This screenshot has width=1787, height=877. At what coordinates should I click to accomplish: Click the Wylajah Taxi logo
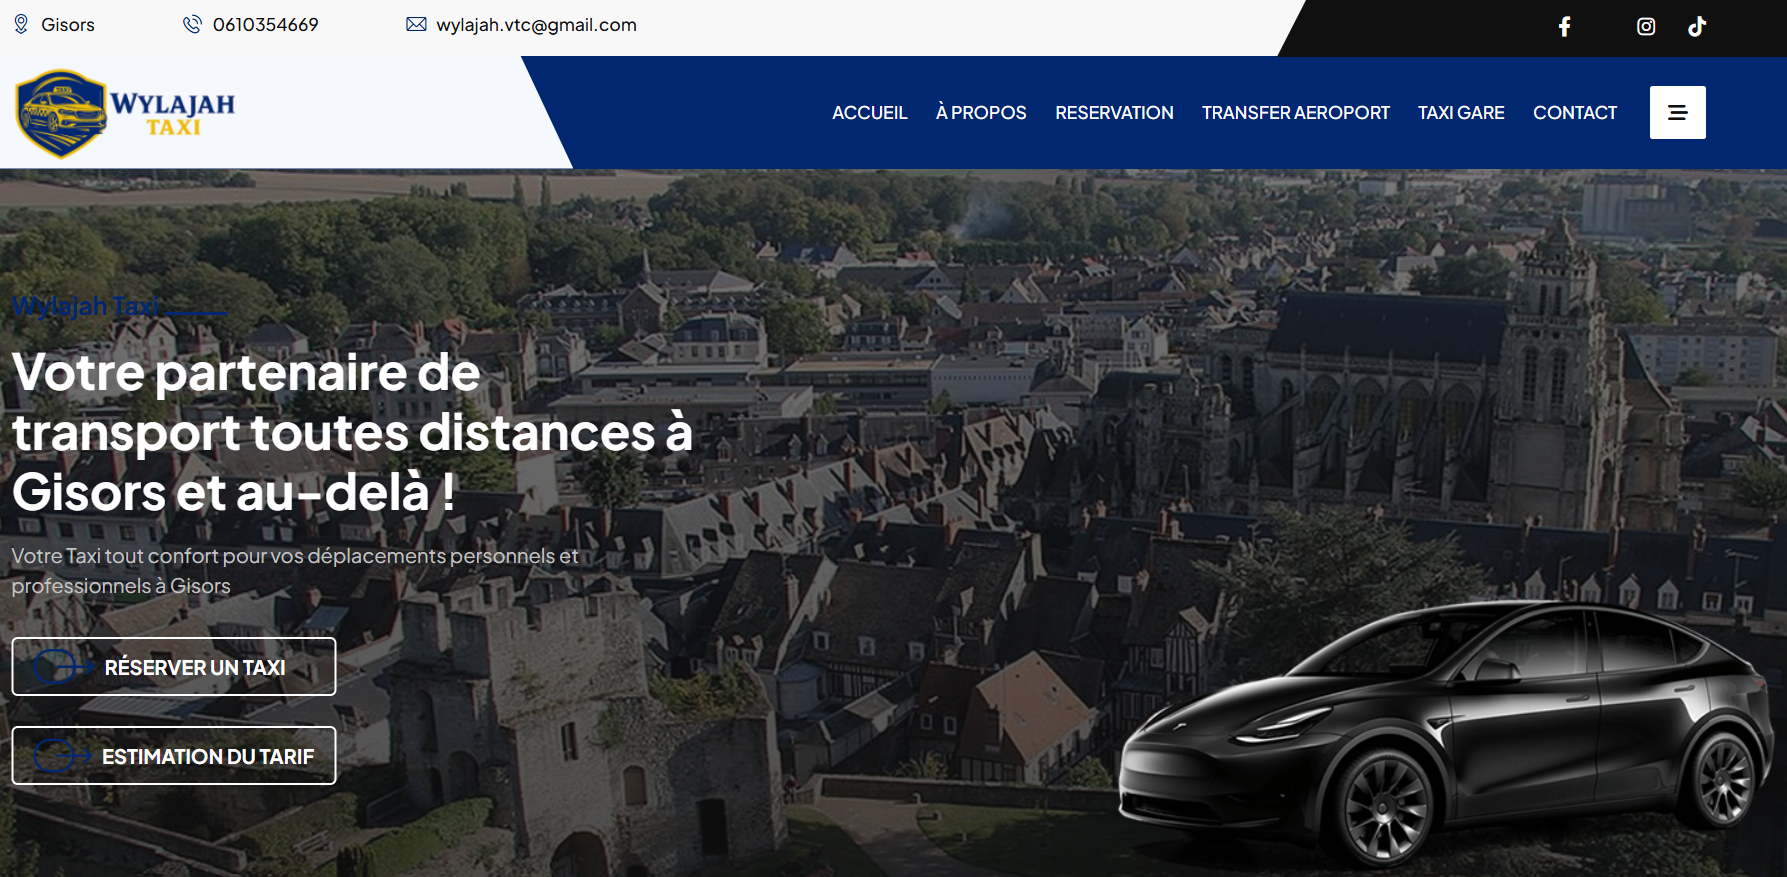(x=125, y=113)
